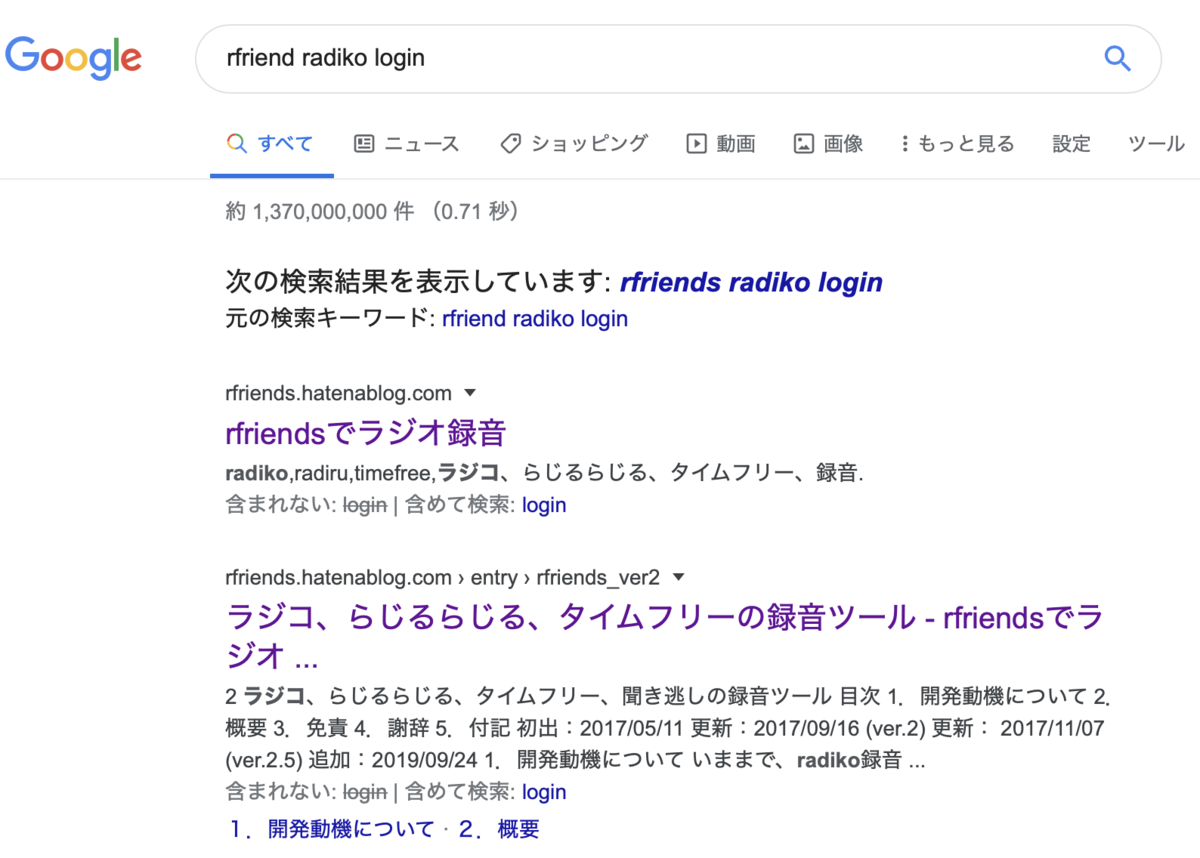The width and height of the screenshot is (1200, 858).
Task: Click the rfriends.hatenablog.com URL of first result
Action: (339, 393)
